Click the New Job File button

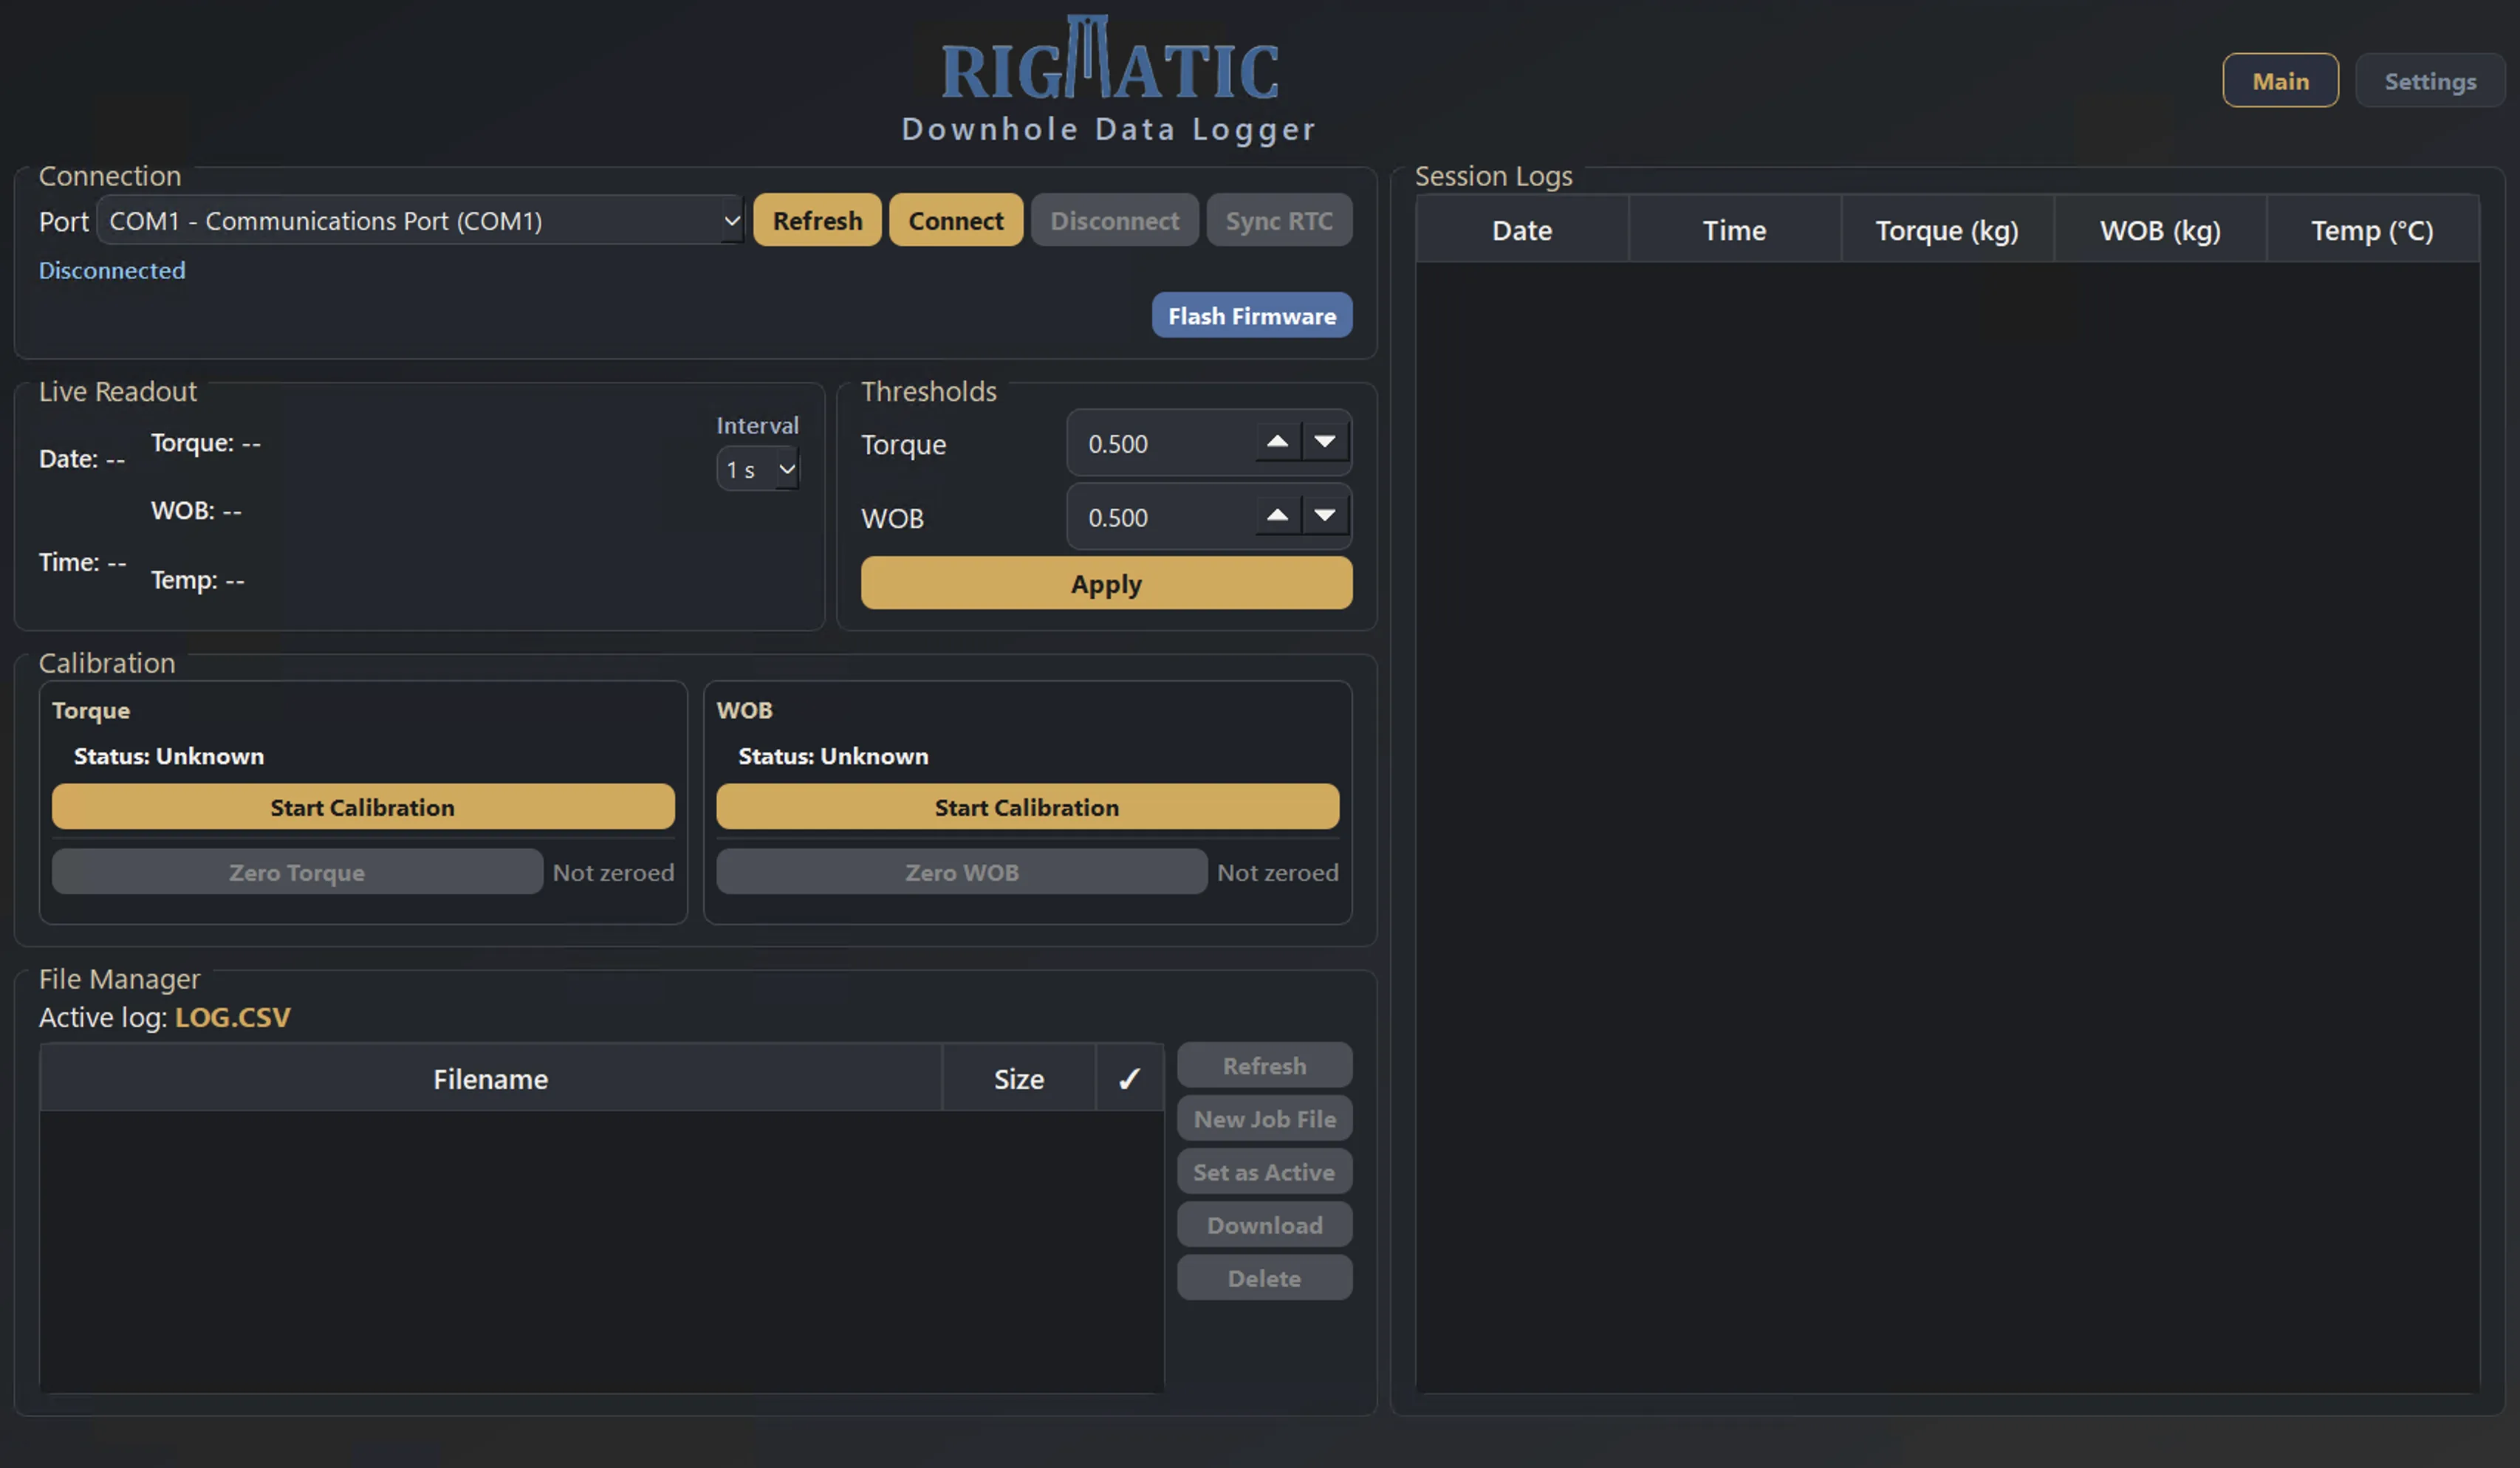tap(1264, 1119)
